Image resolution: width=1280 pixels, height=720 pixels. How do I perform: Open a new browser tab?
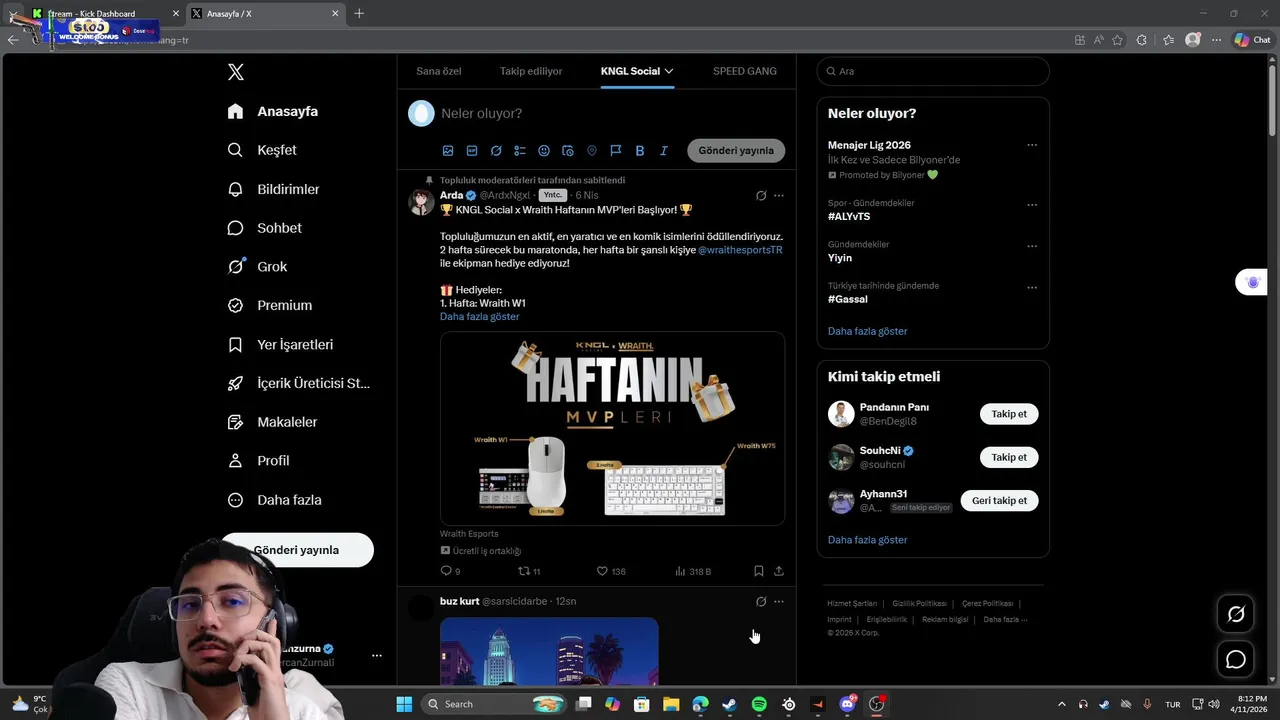pyautogui.click(x=359, y=13)
